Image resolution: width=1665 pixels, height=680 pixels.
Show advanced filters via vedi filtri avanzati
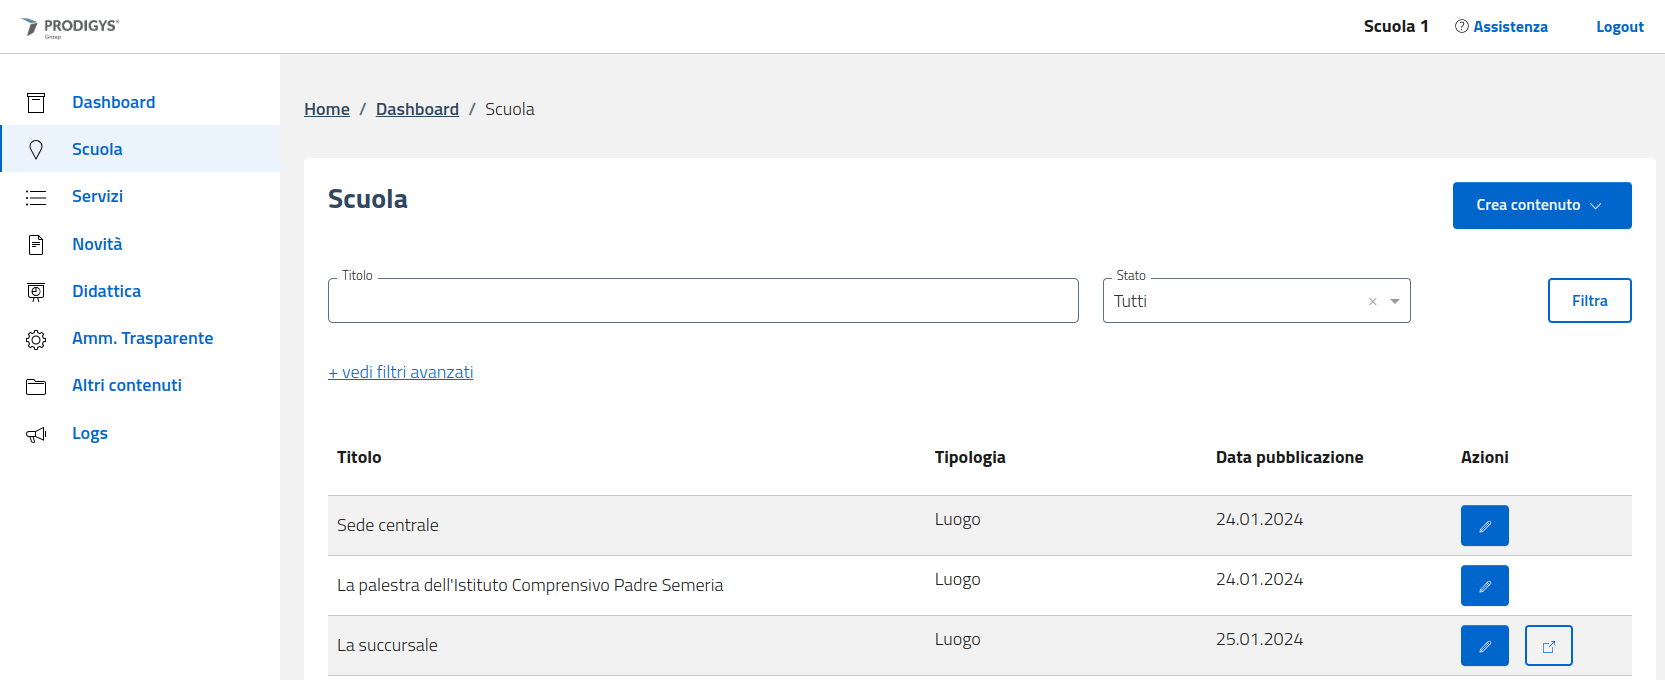401,372
